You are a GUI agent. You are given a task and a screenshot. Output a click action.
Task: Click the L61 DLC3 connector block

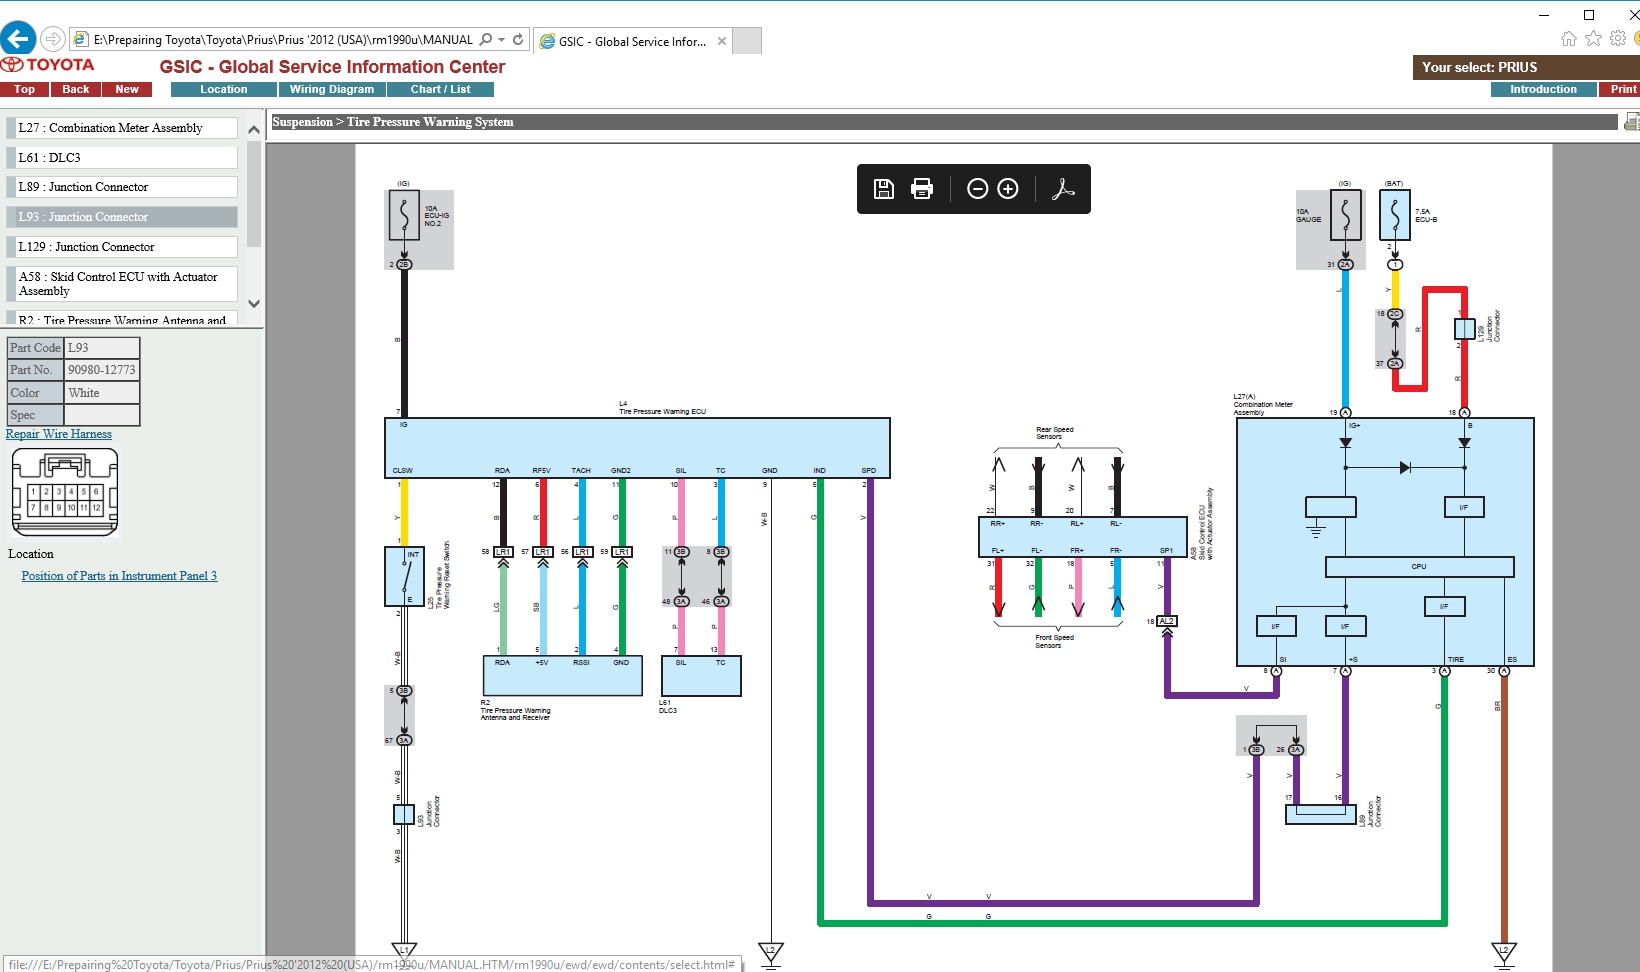[701, 676]
